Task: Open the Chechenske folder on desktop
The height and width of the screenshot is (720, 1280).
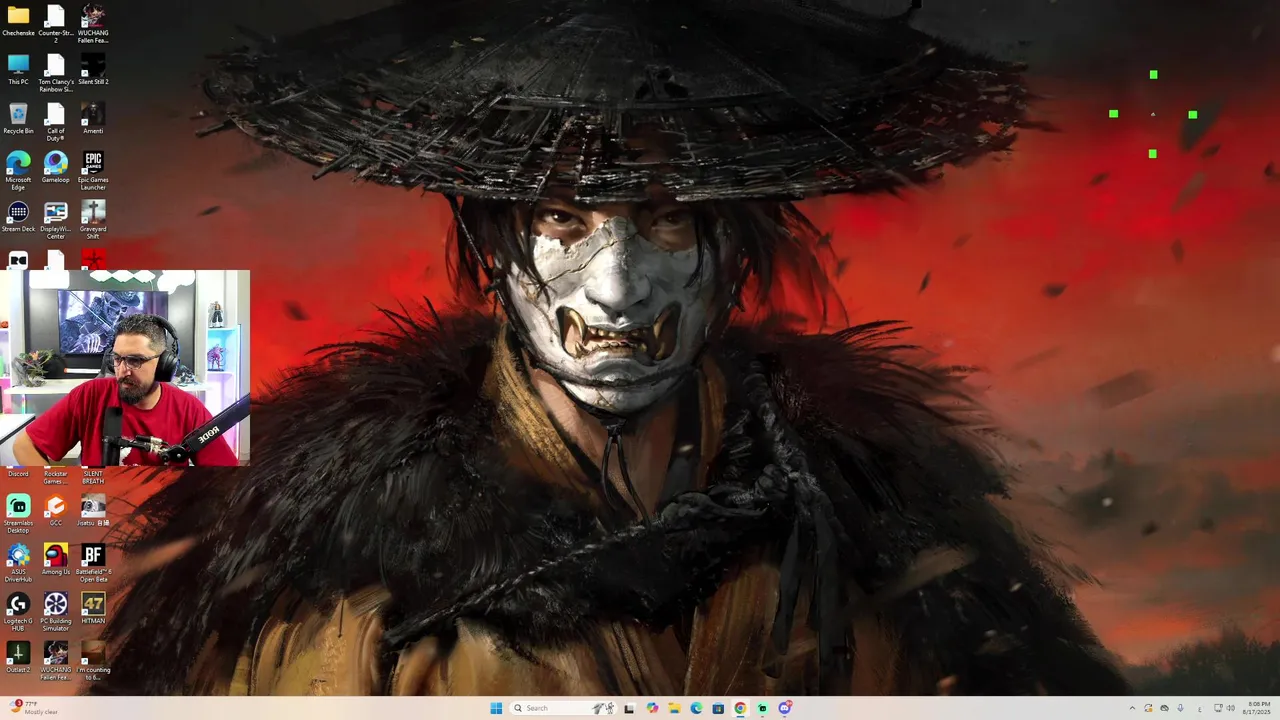Action: point(18,21)
